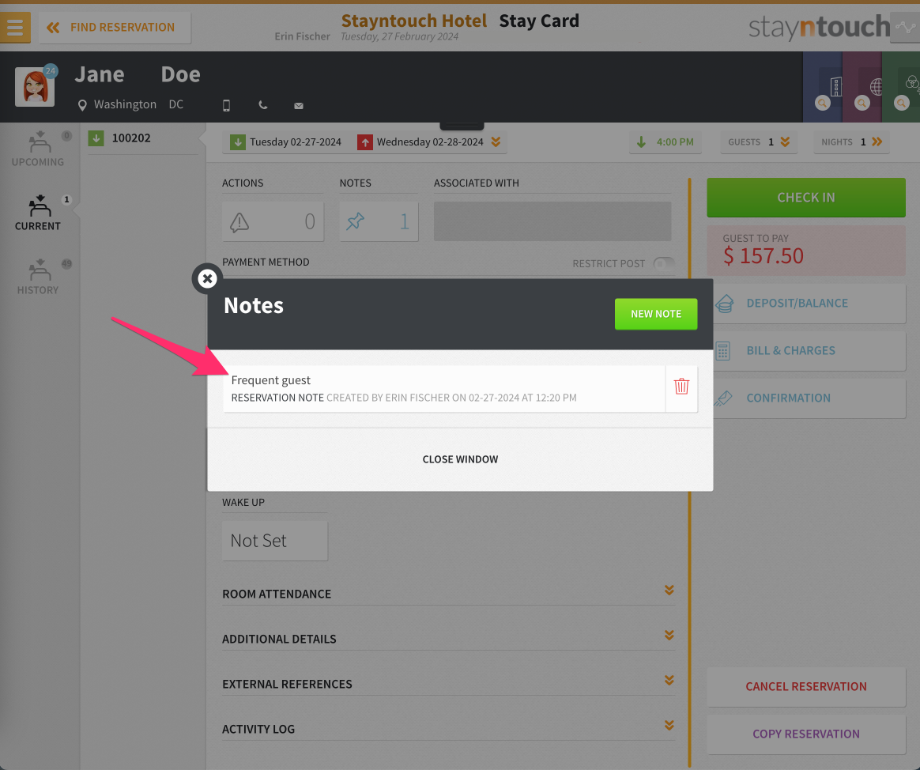This screenshot has width=920, height=770.
Task: Open the Frequent guest note
Action: (444, 389)
